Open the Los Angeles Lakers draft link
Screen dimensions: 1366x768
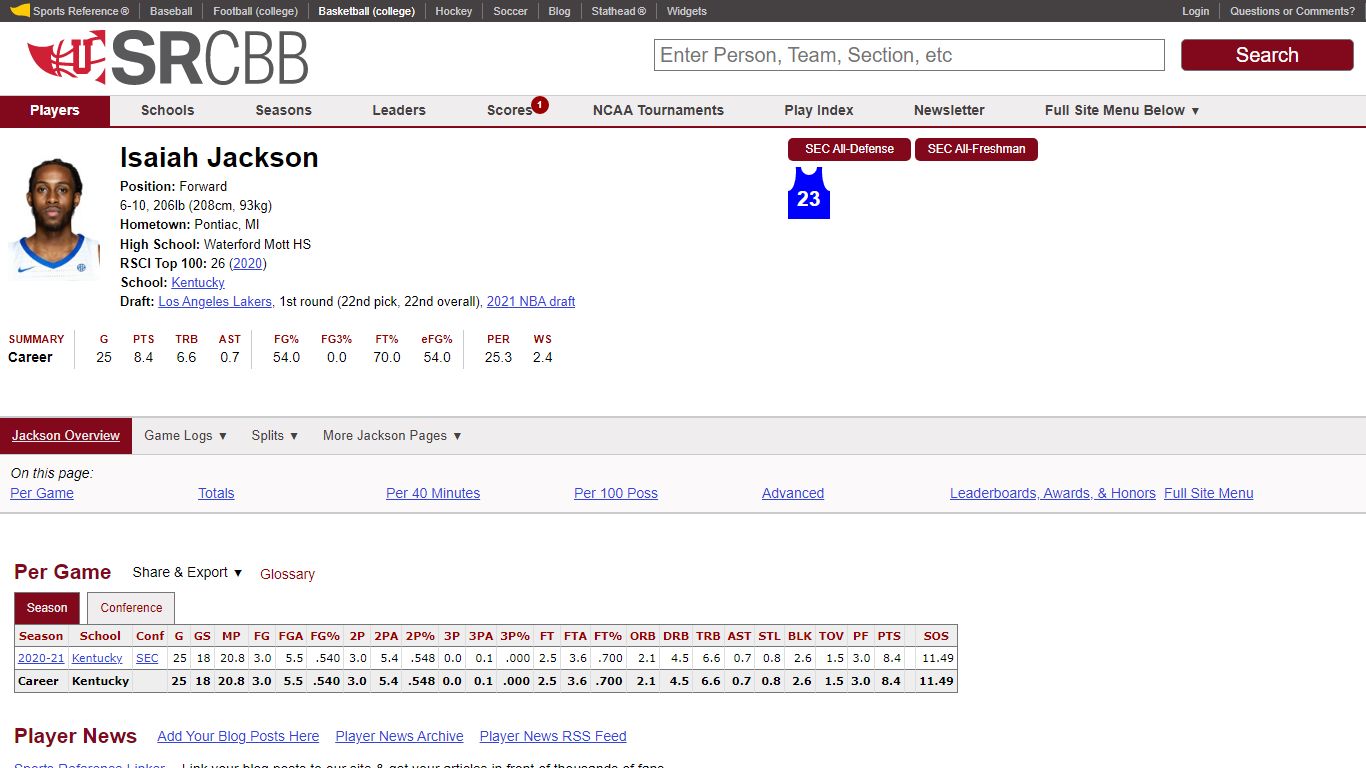[215, 301]
